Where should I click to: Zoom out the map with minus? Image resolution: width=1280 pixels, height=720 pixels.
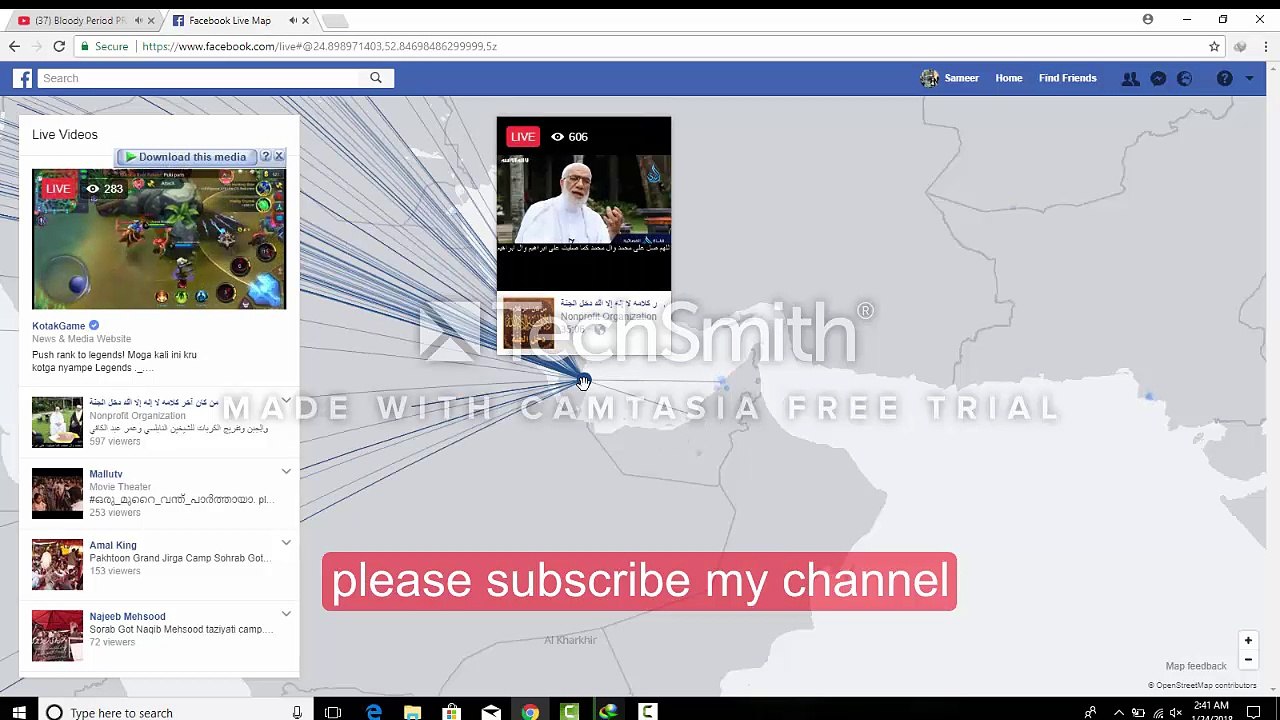(1248, 659)
